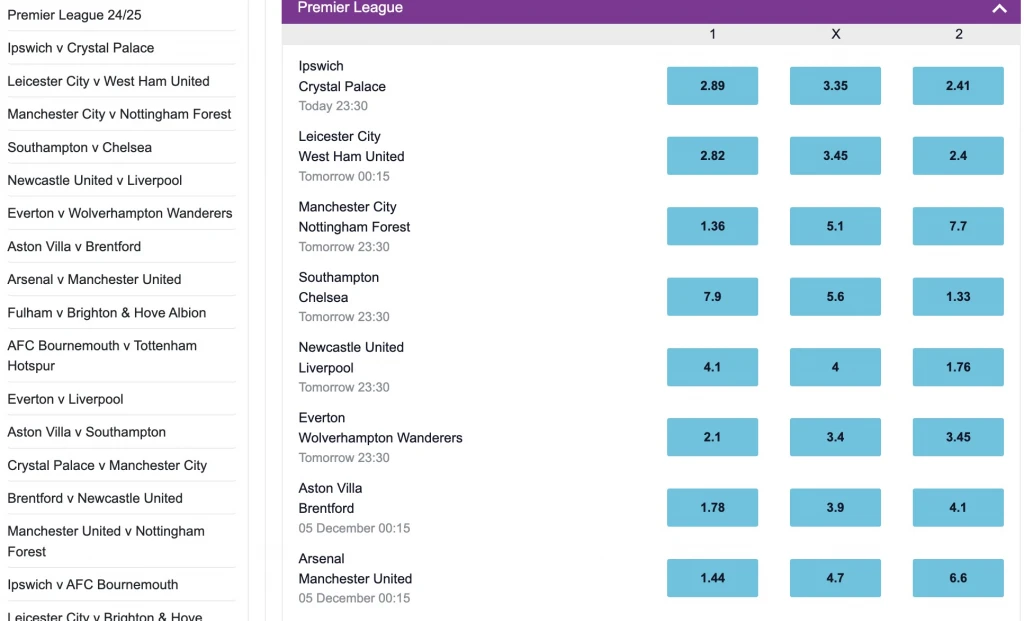Open Crystal Palace v Manchester City link

(x=107, y=465)
